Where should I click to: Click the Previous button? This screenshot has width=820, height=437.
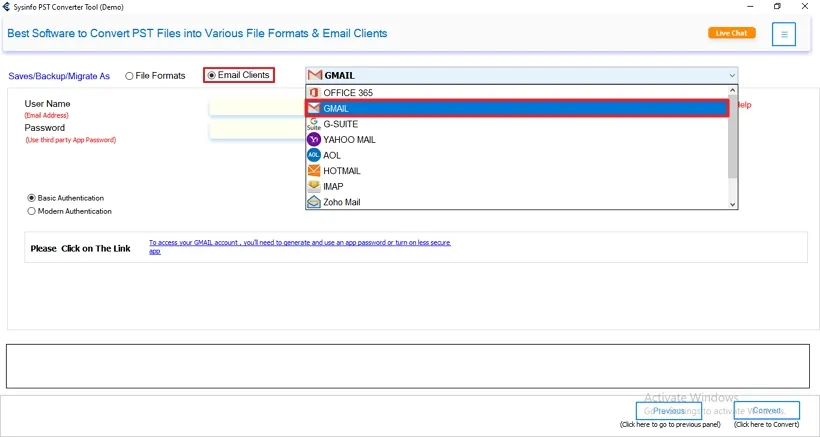669,411
